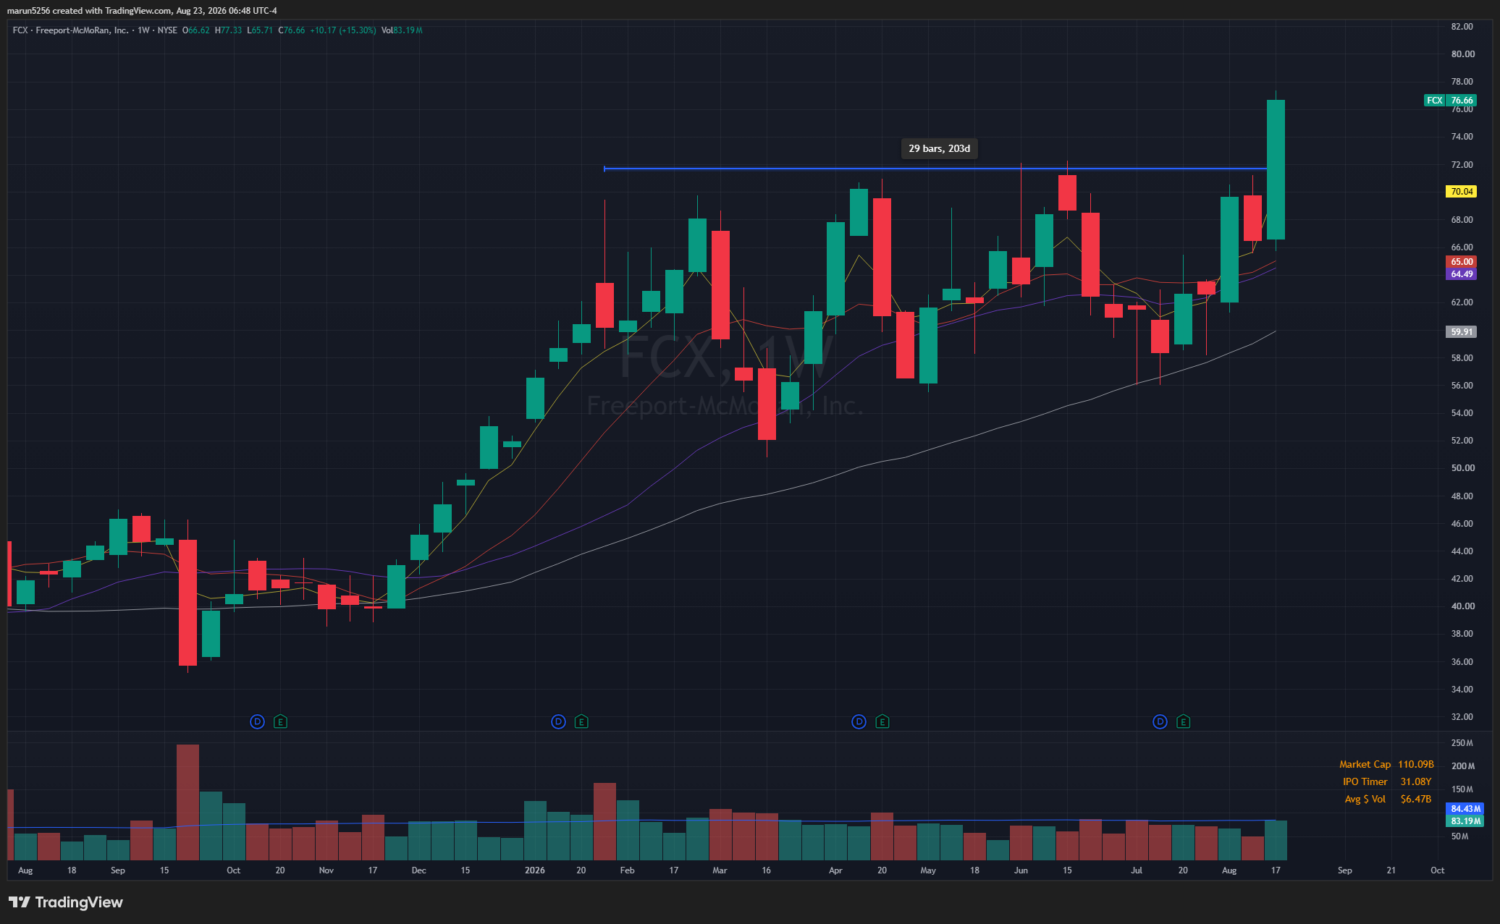Click the open value O66.62
The height and width of the screenshot is (924, 1500).
click(x=196, y=30)
